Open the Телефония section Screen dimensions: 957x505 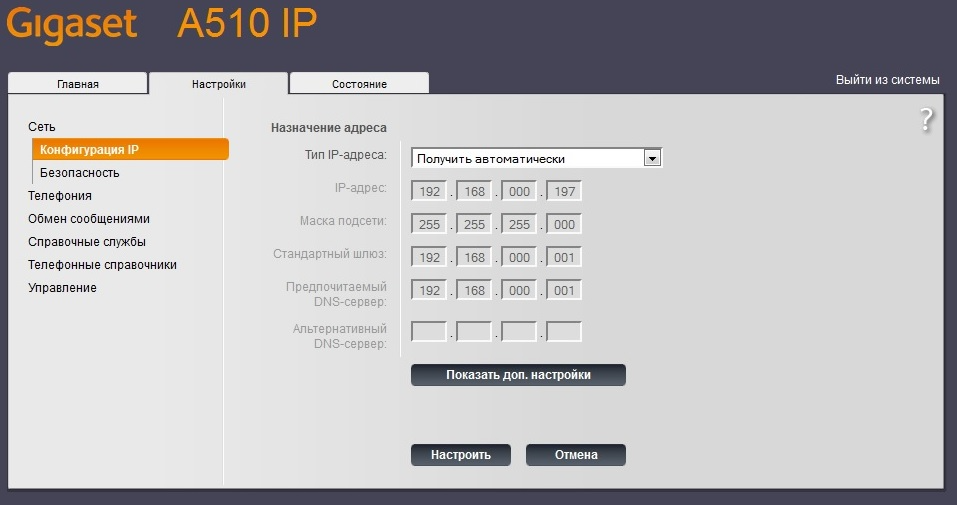pos(60,195)
